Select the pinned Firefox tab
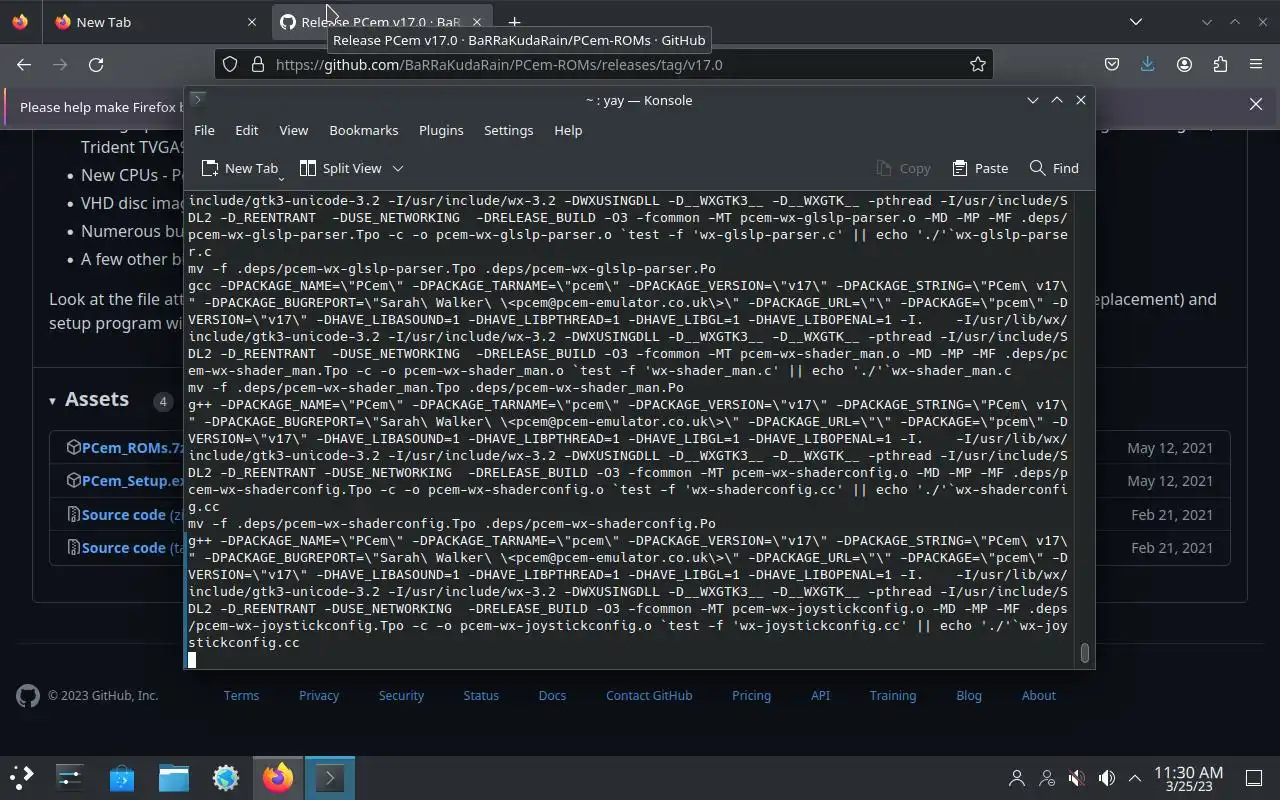The image size is (1280, 800). [x=20, y=22]
